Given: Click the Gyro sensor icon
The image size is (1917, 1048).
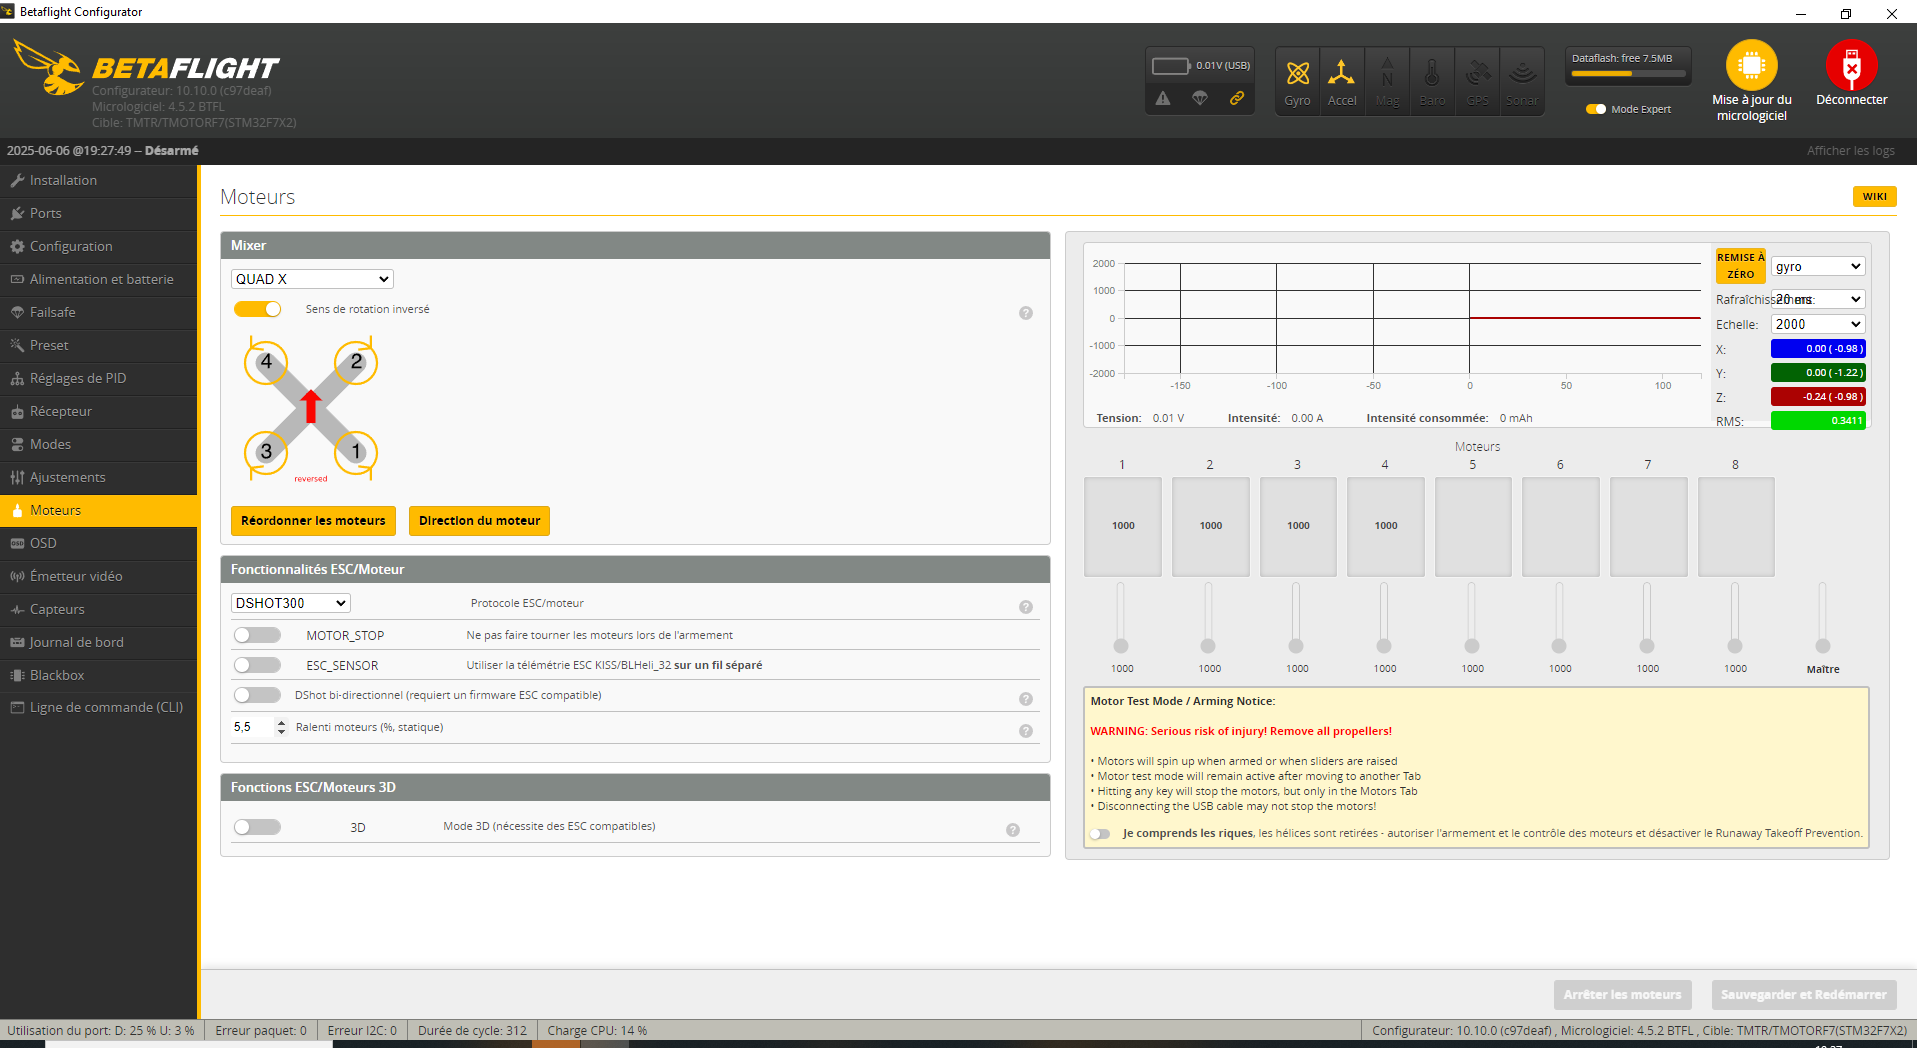Looking at the screenshot, I should 1297,74.
